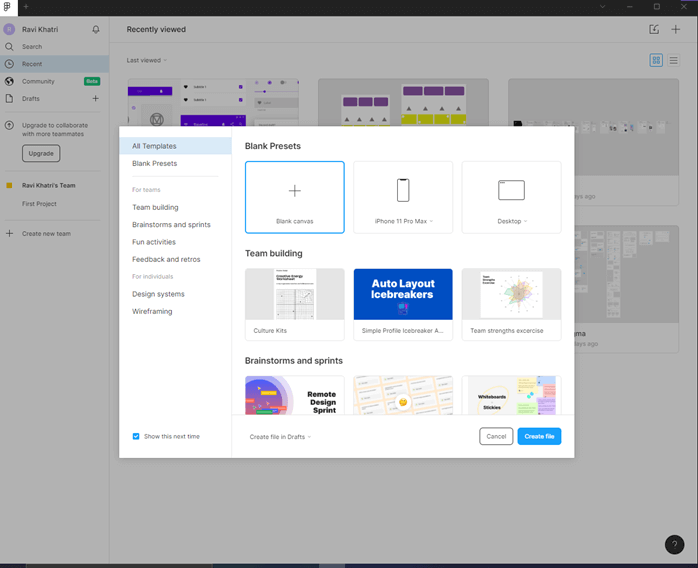This screenshot has height=568, width=698.
Task: Select the Blank canvas preset
Action: pos(295,197)
